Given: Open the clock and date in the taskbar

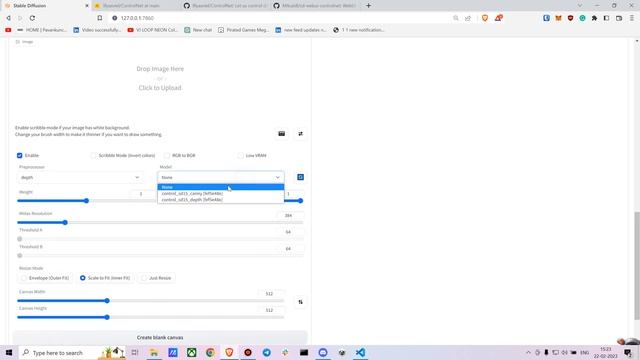Looking at the screenshot, I should click(606, 353).
